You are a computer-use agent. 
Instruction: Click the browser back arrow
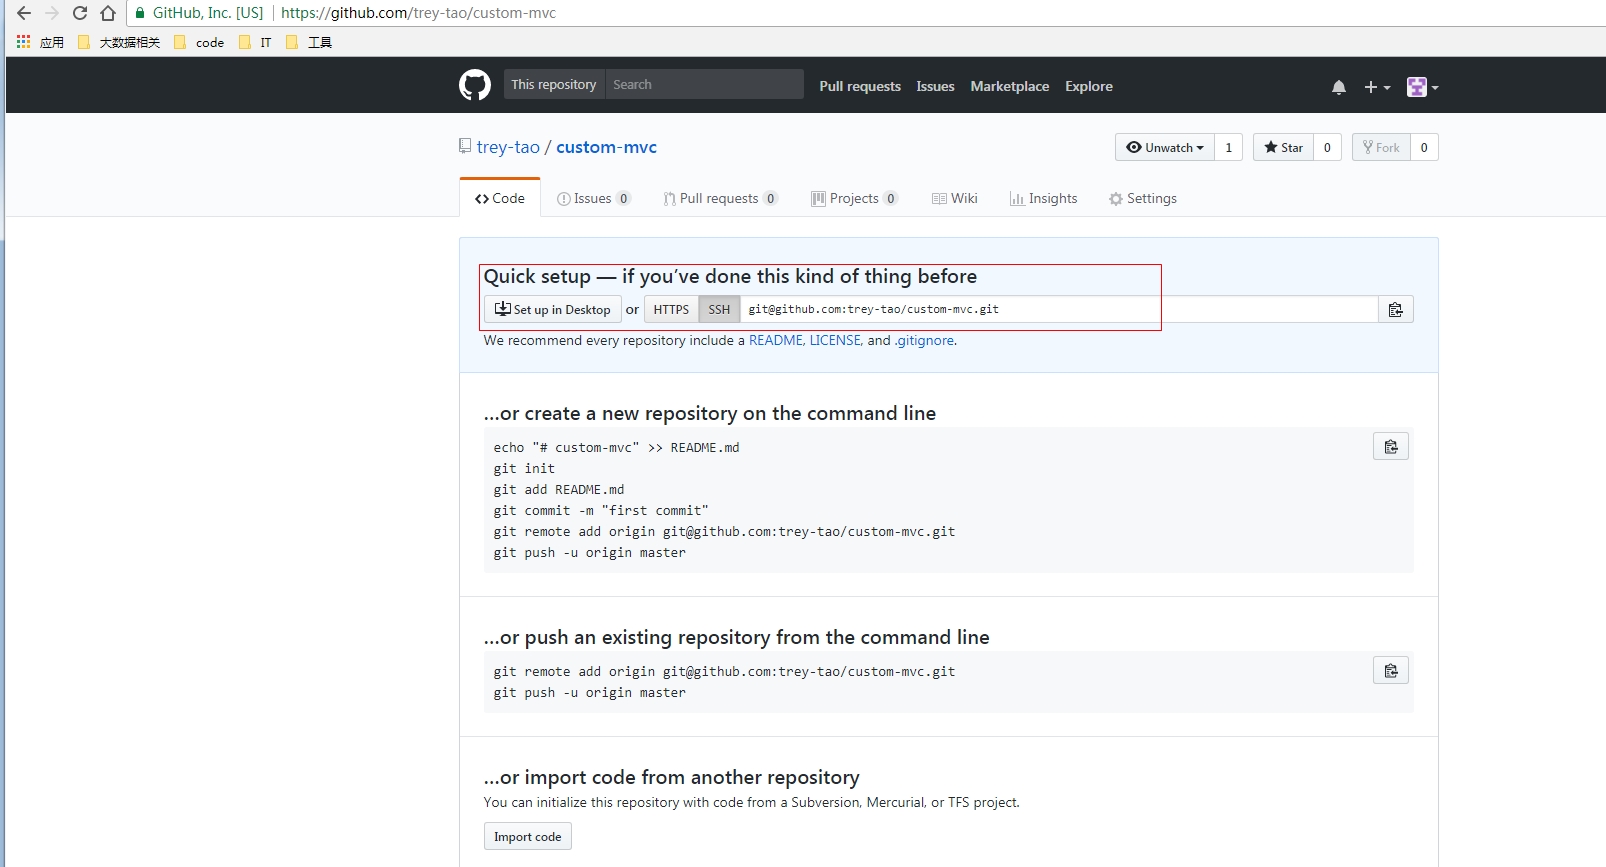pos(24,13)
